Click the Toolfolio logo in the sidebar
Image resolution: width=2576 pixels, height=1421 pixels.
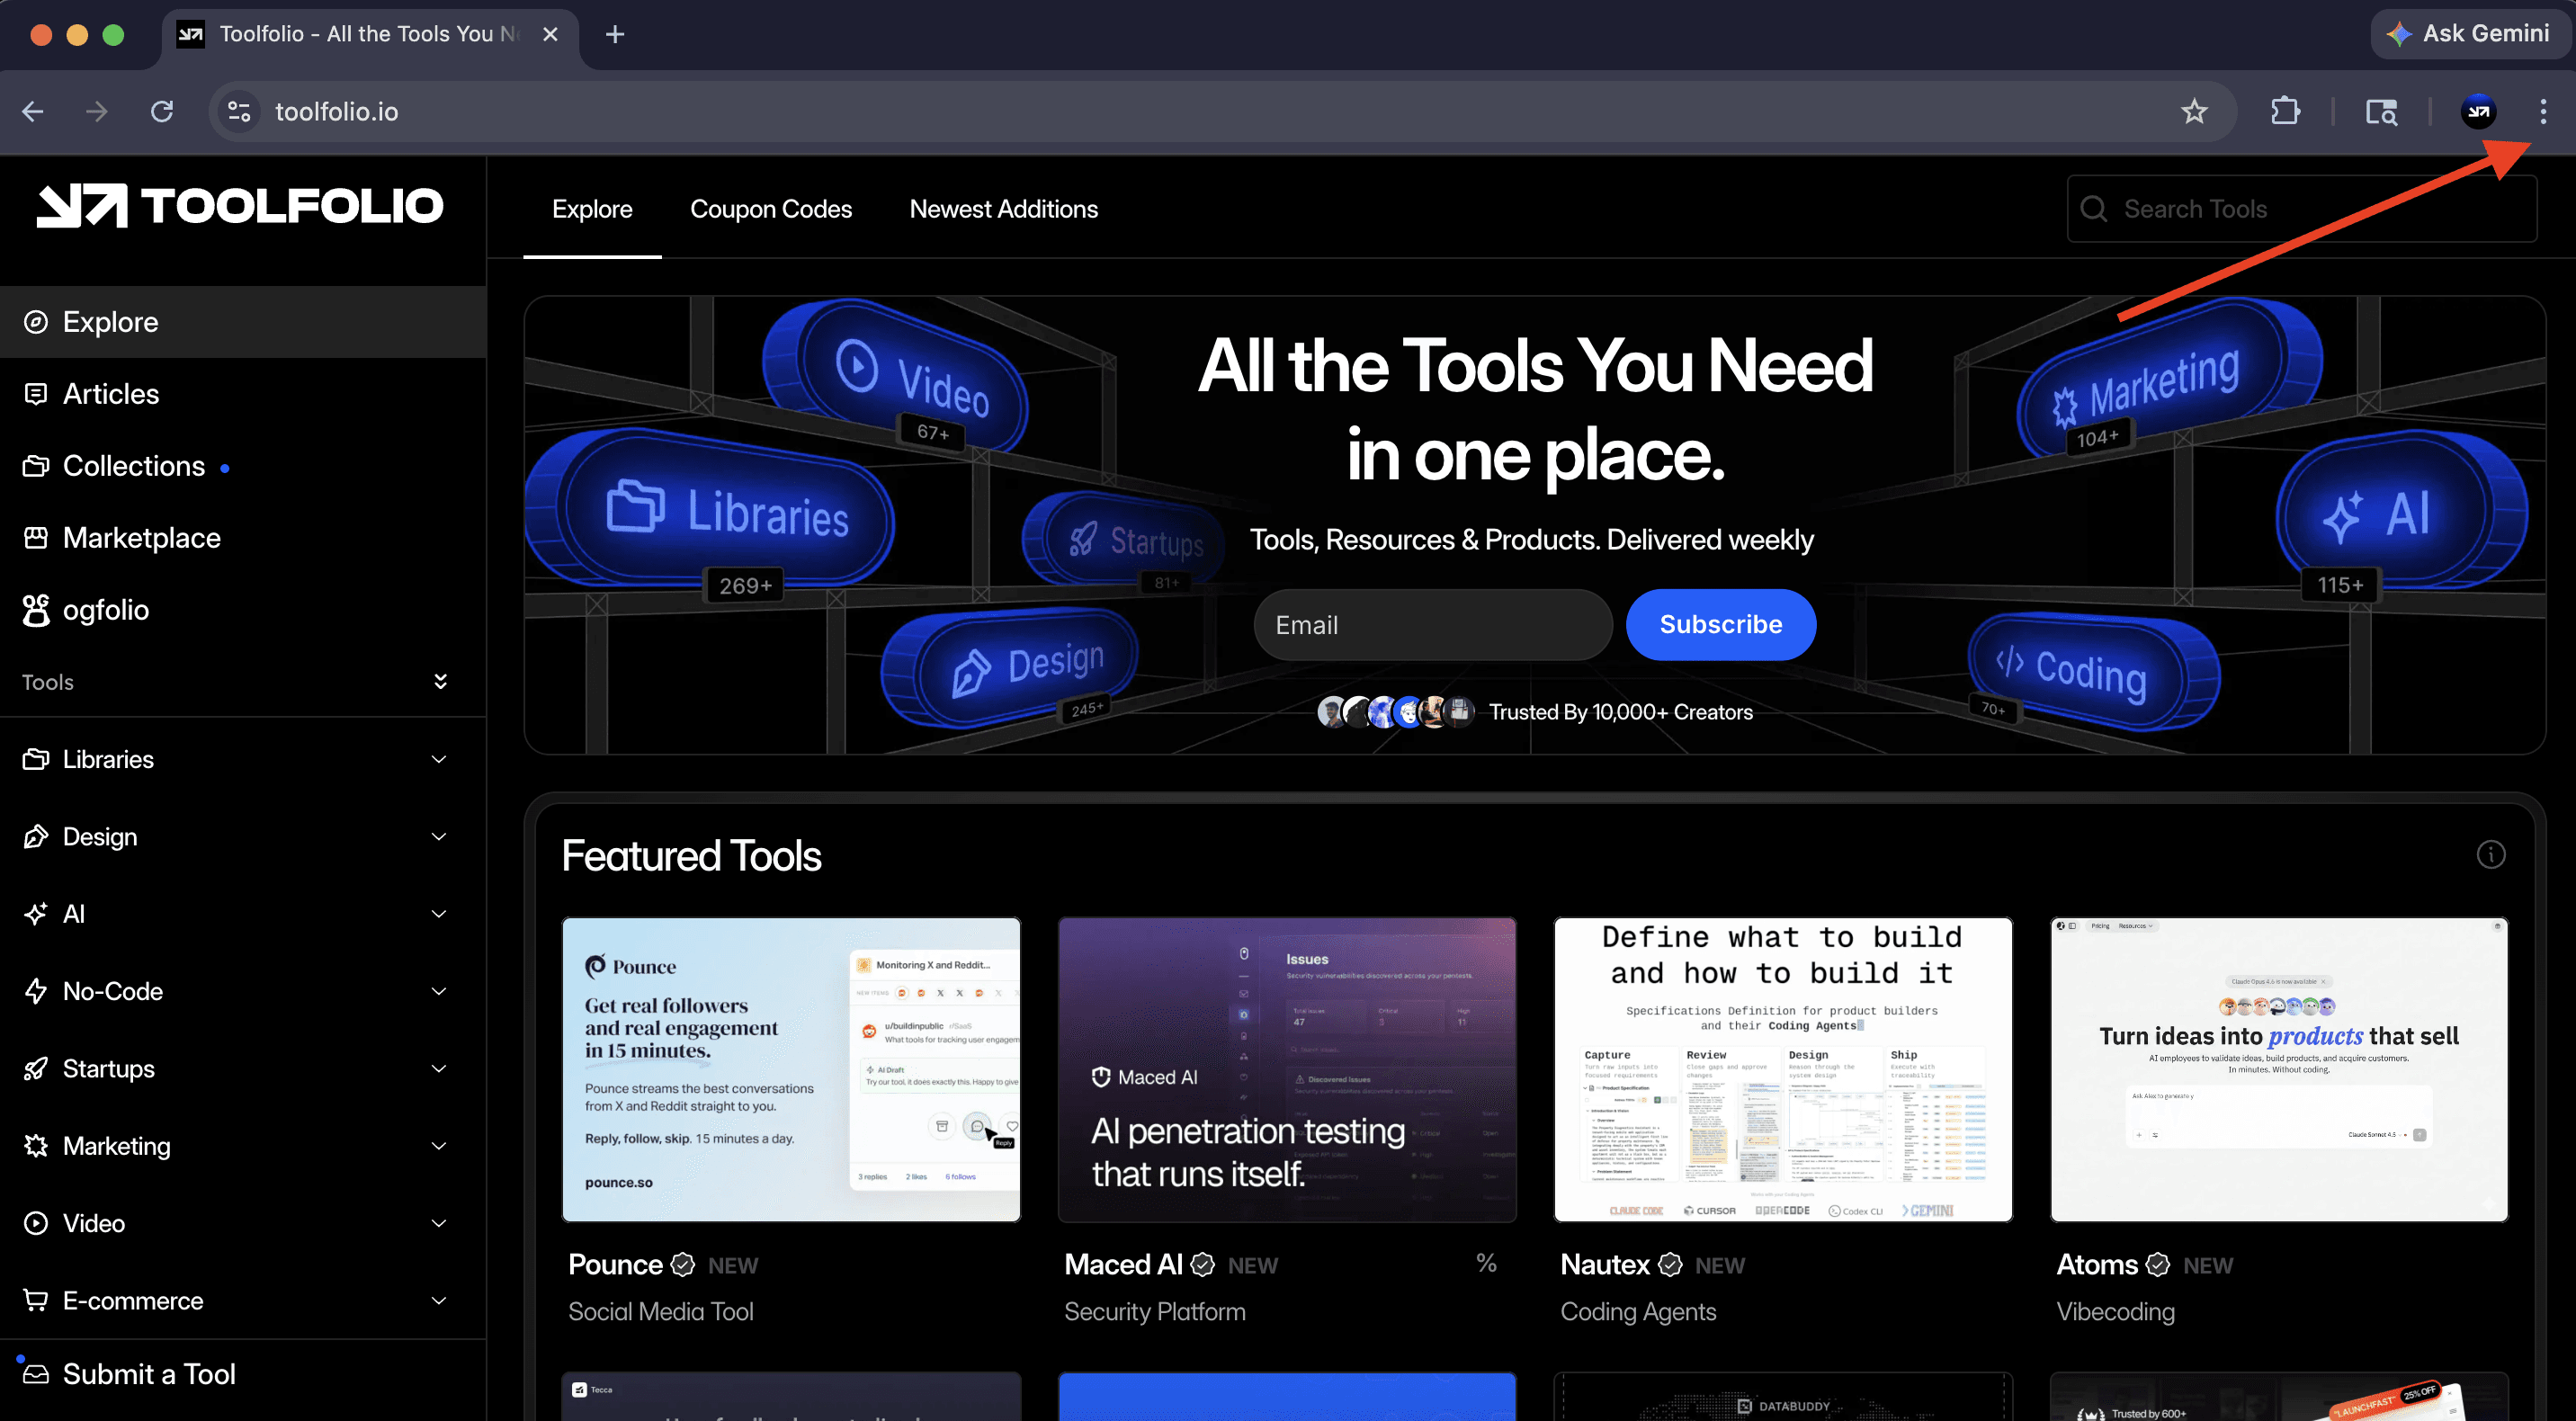[240, 206]
